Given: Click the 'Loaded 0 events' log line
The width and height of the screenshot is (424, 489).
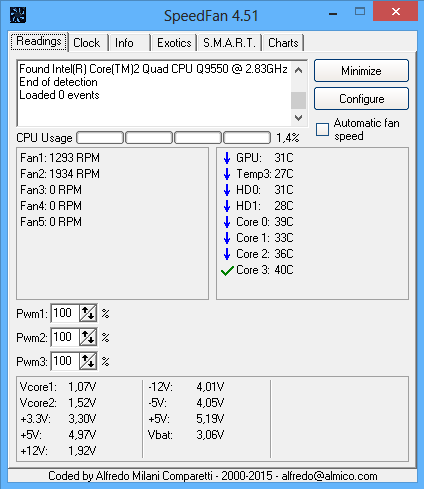Looking at the screenshot, I should 59,95.
